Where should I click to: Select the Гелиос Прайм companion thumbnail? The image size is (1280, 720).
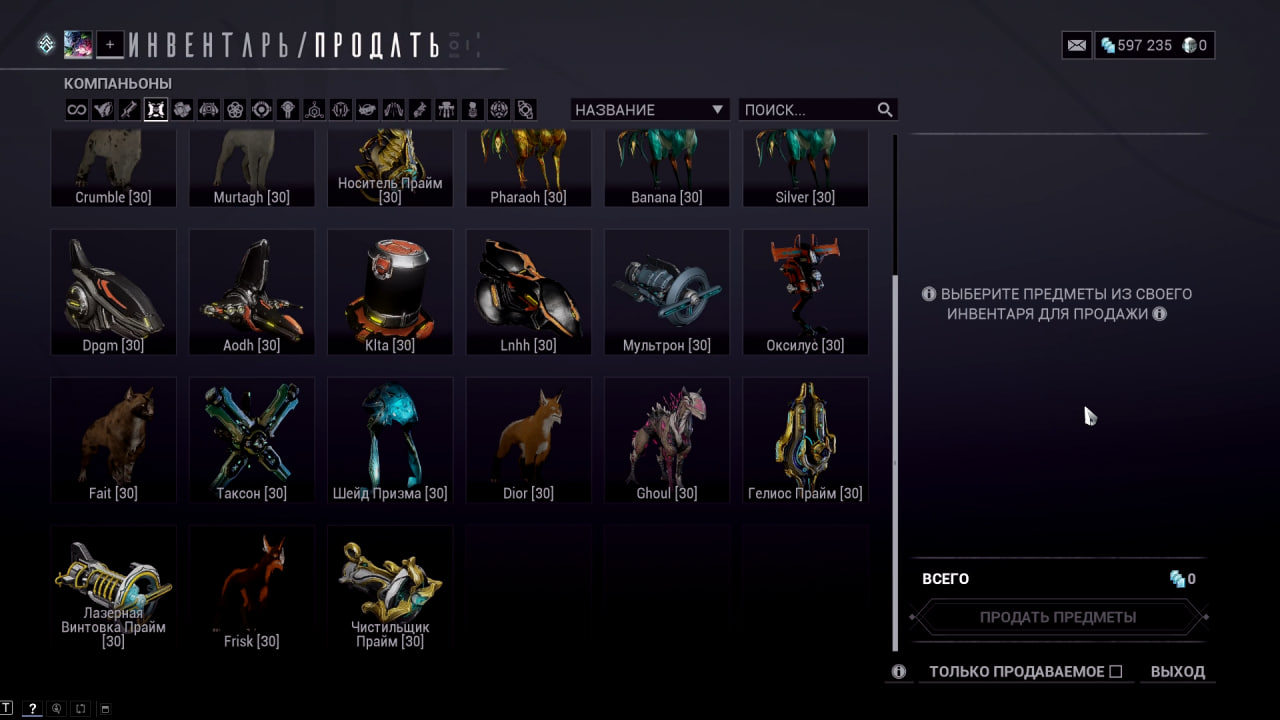[806, 440]
